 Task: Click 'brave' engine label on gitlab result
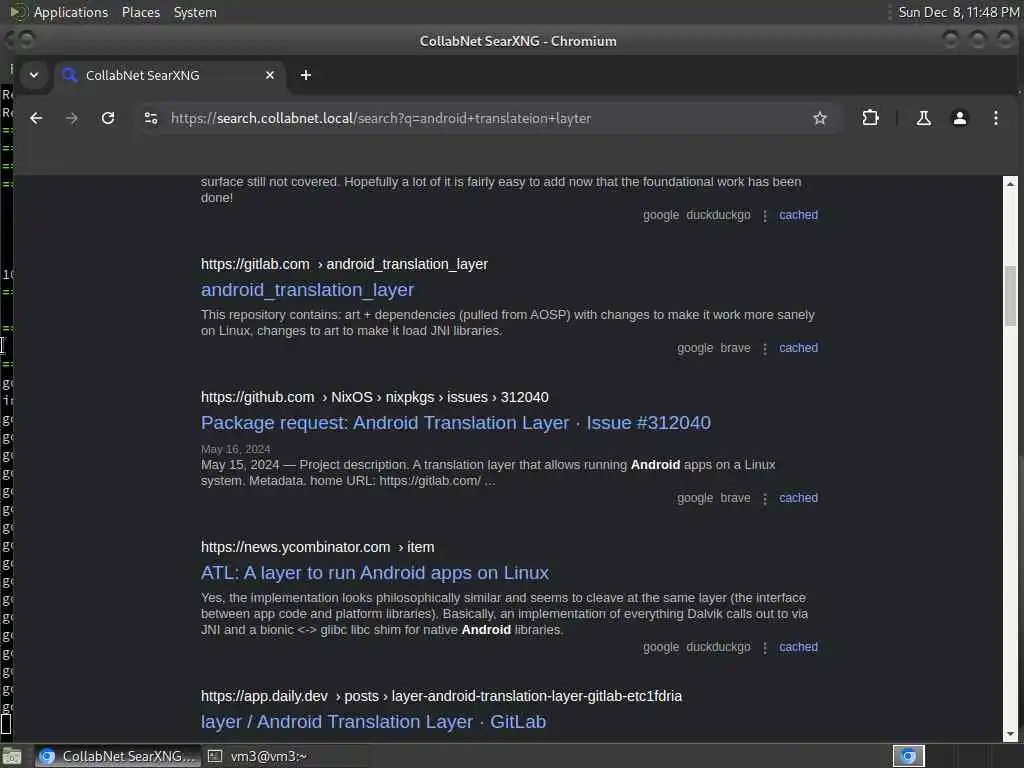click(x=735, y=348)
